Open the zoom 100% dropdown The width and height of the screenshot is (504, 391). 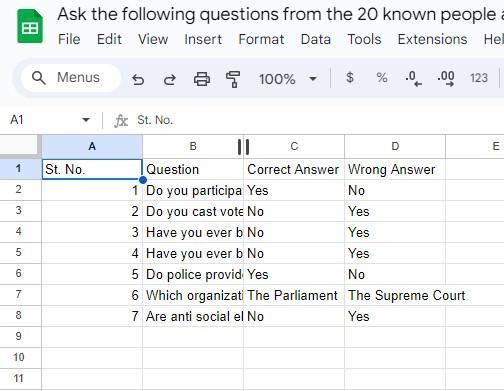[x=287, y=79]
